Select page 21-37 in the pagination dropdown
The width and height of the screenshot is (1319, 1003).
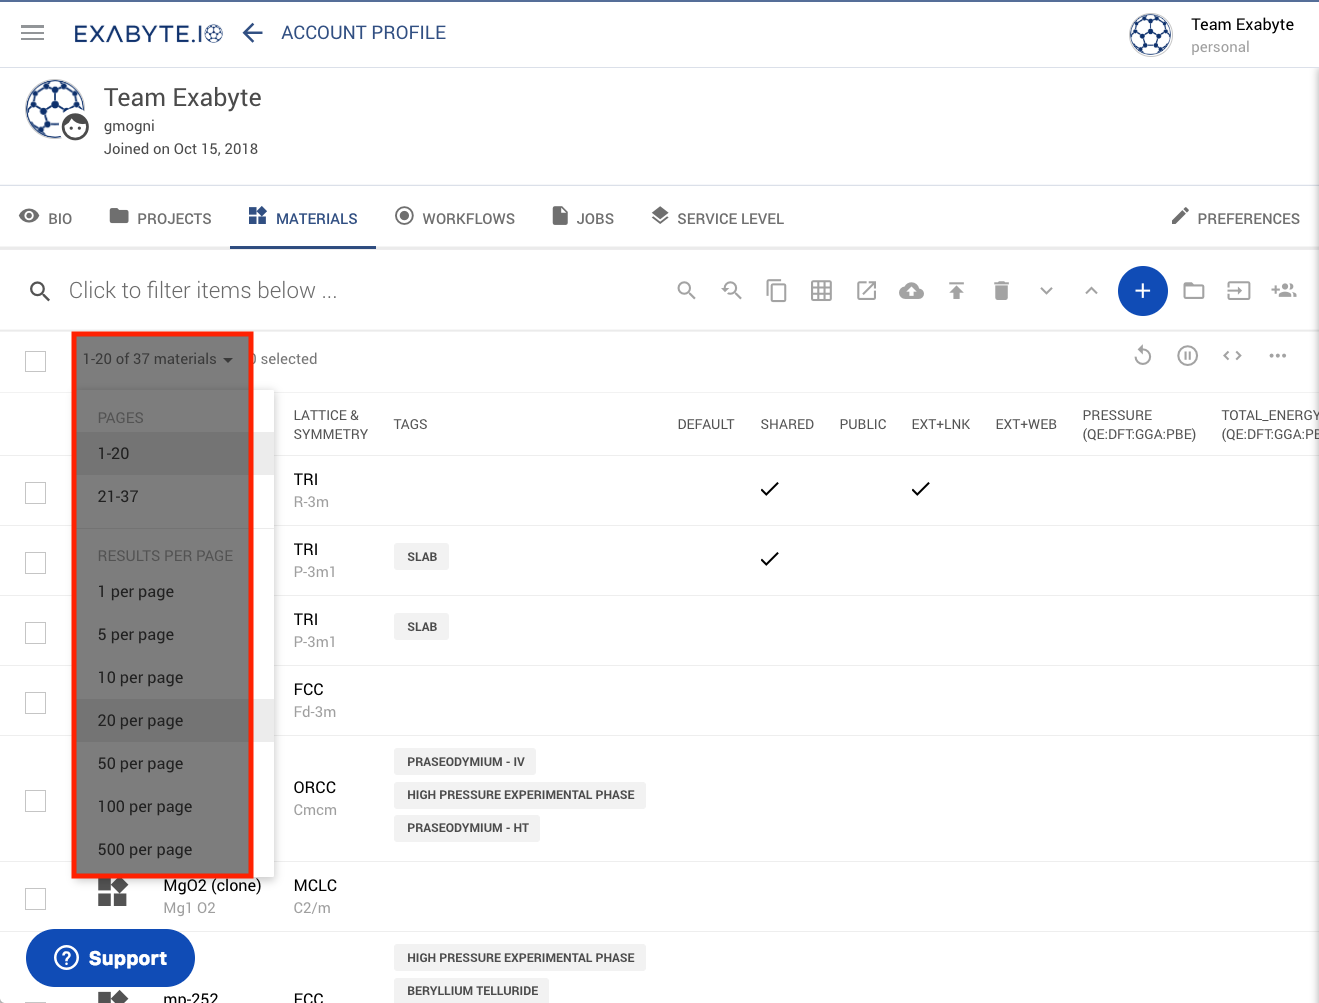coord(120,495)
